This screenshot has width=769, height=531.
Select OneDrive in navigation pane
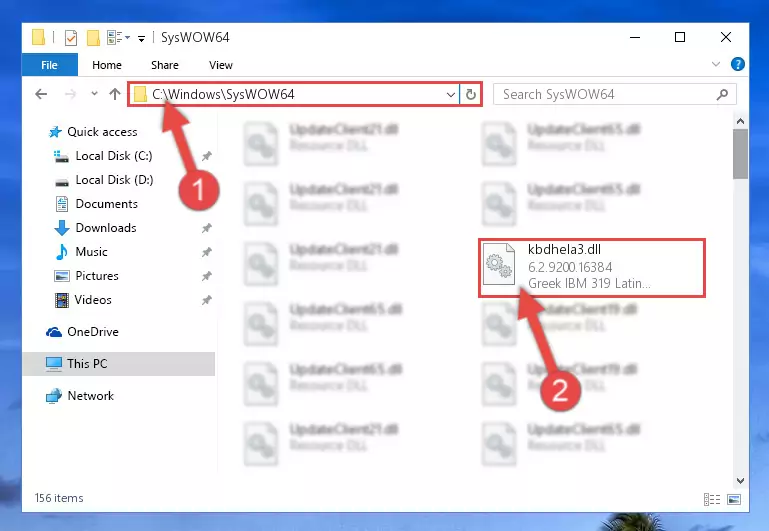coord(93,332)
